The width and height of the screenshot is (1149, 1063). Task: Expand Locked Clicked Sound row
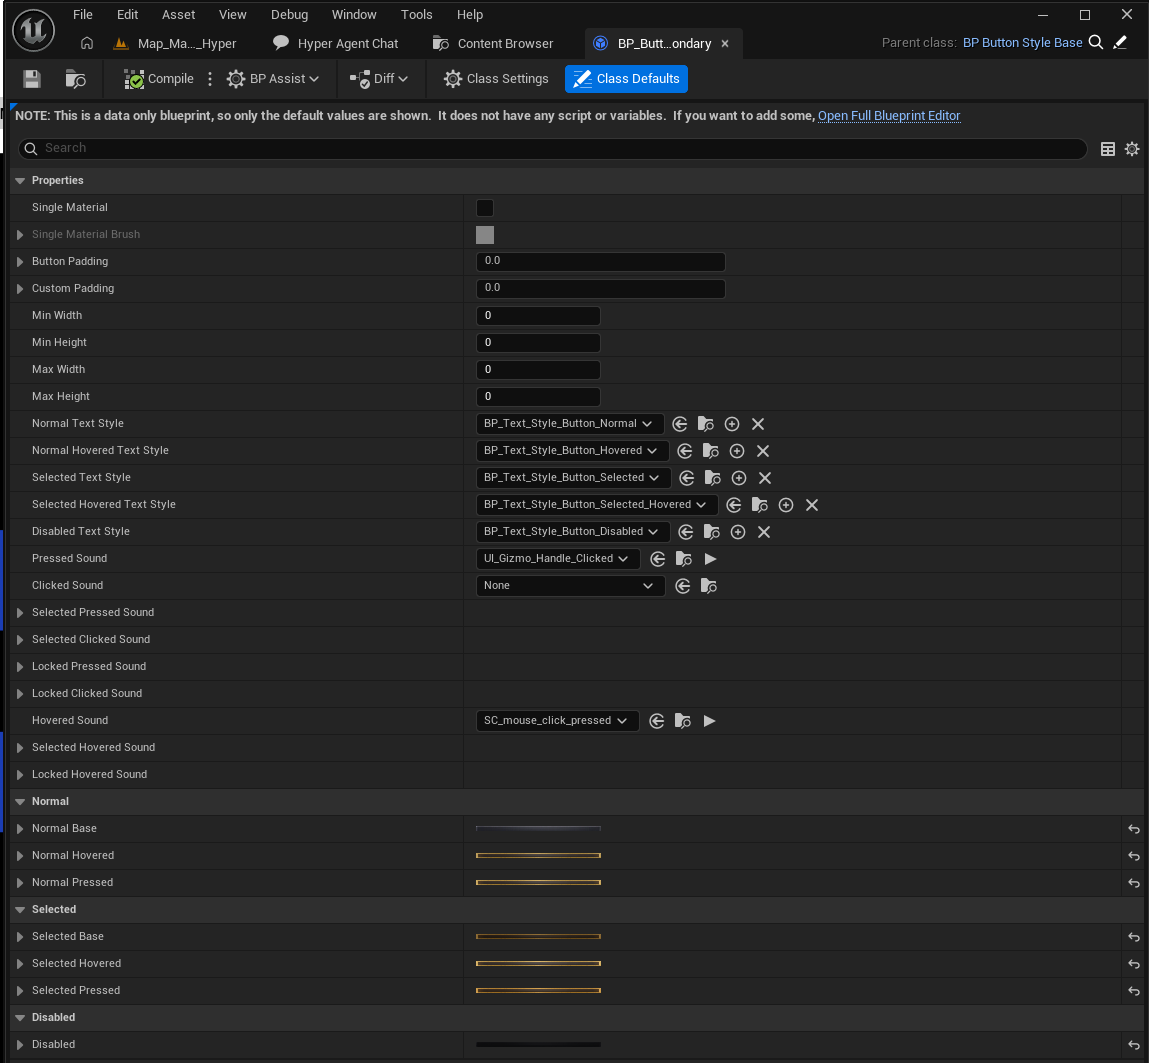click(x=21, y=694)
